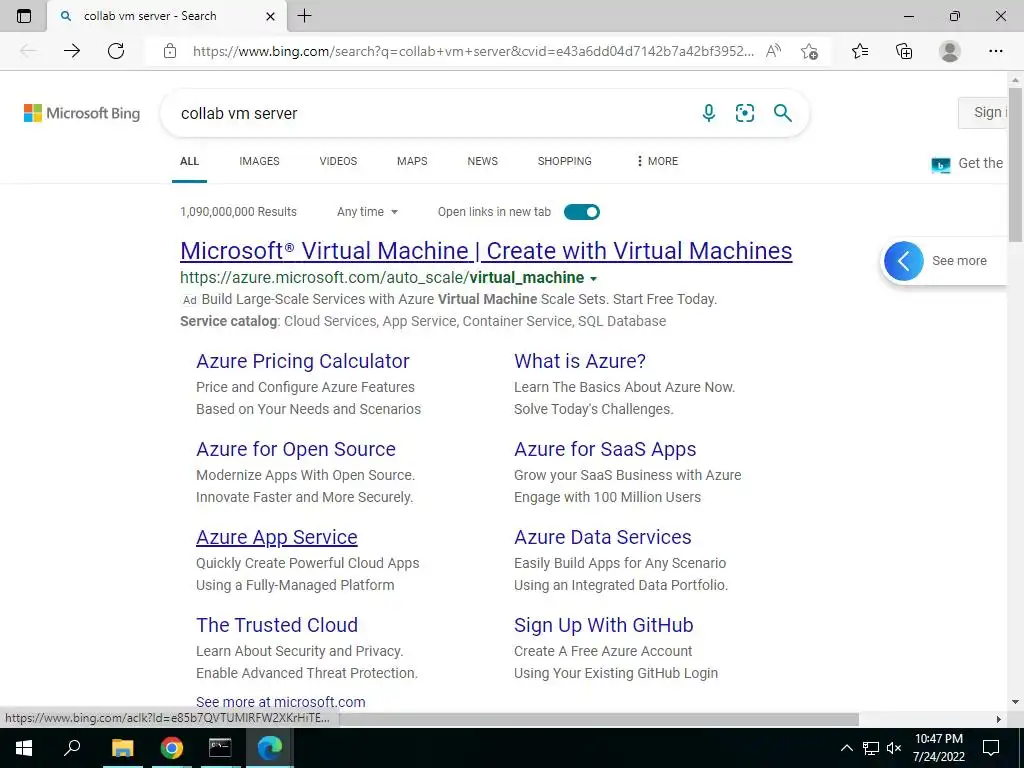Open Azure for SaaS Apps link
The width and height of the screenshot is (1024, 768).
point(605,449)
